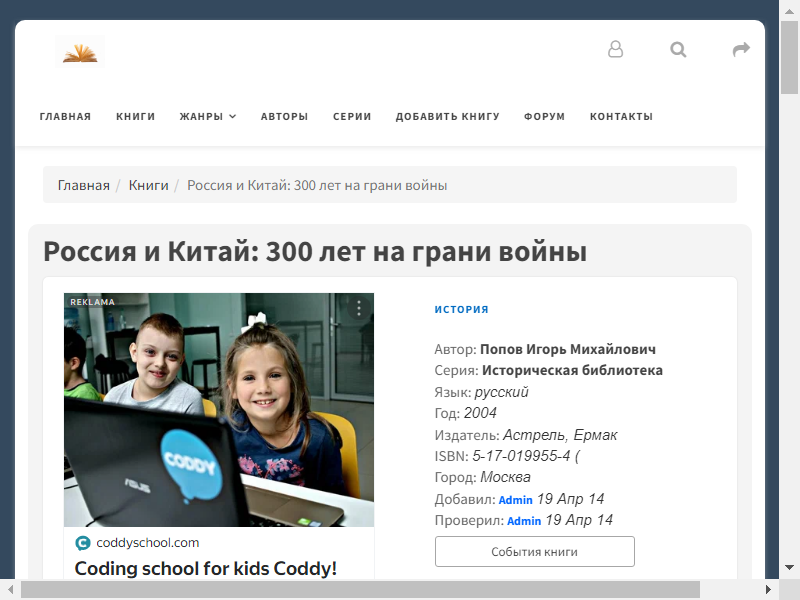The width and height of the screenshot is (800, 600).
Task: Click ad headline Coding school for kids Coddy!
Action: (x=206, y=568)
